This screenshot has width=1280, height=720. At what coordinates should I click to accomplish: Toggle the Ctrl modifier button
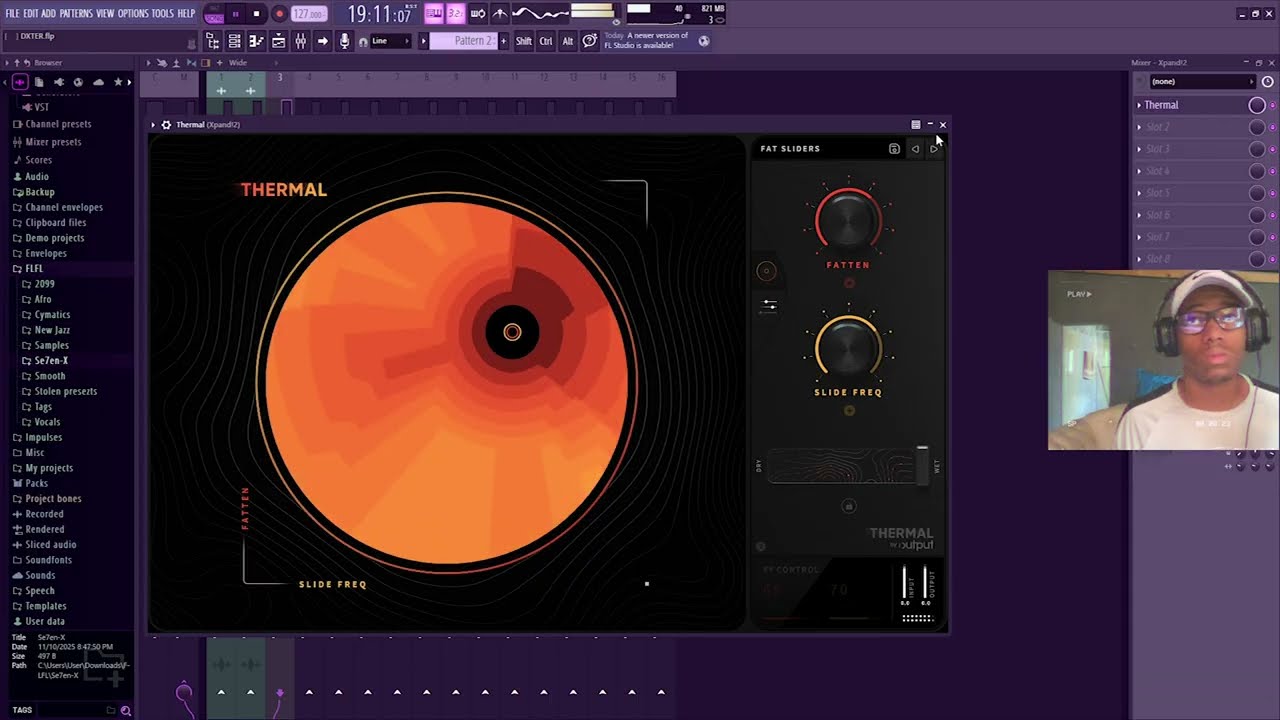click(546, 41)
